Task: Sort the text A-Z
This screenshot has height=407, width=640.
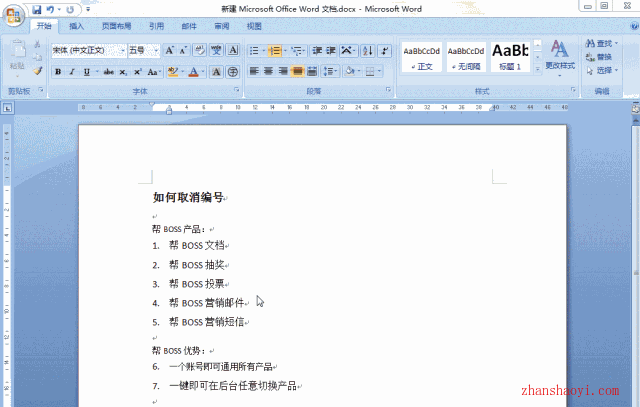Action: click(x=367, y=51)
